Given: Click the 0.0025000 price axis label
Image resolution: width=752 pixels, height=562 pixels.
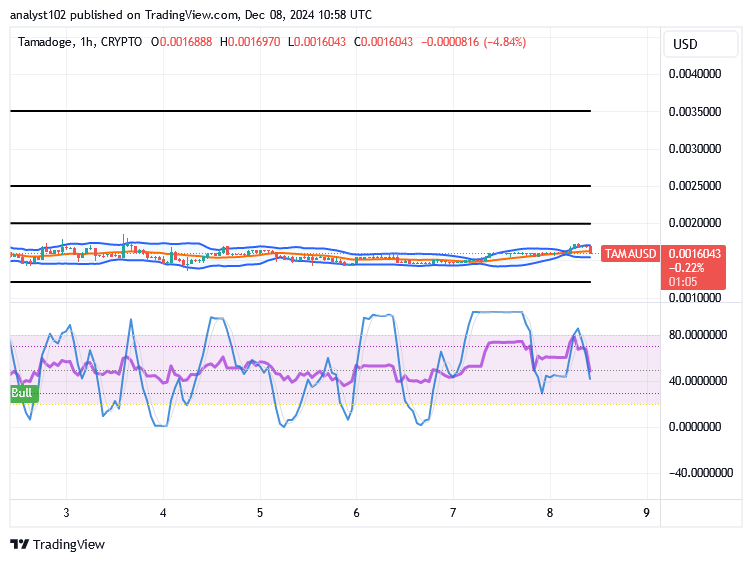Looking at the screenshot, I should [695, 186].
